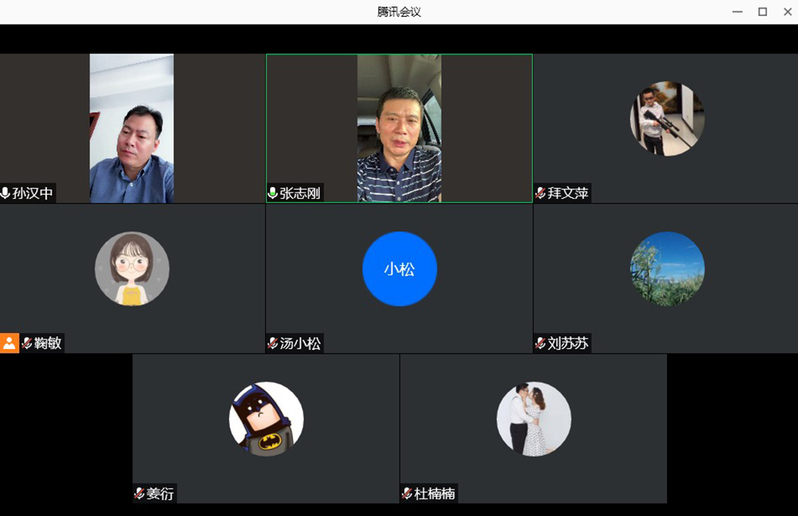Click the microphone icon beside 孙汉中
Viewport: 798px width, 516px height.
pyautogui.click(x=6, y=193)
